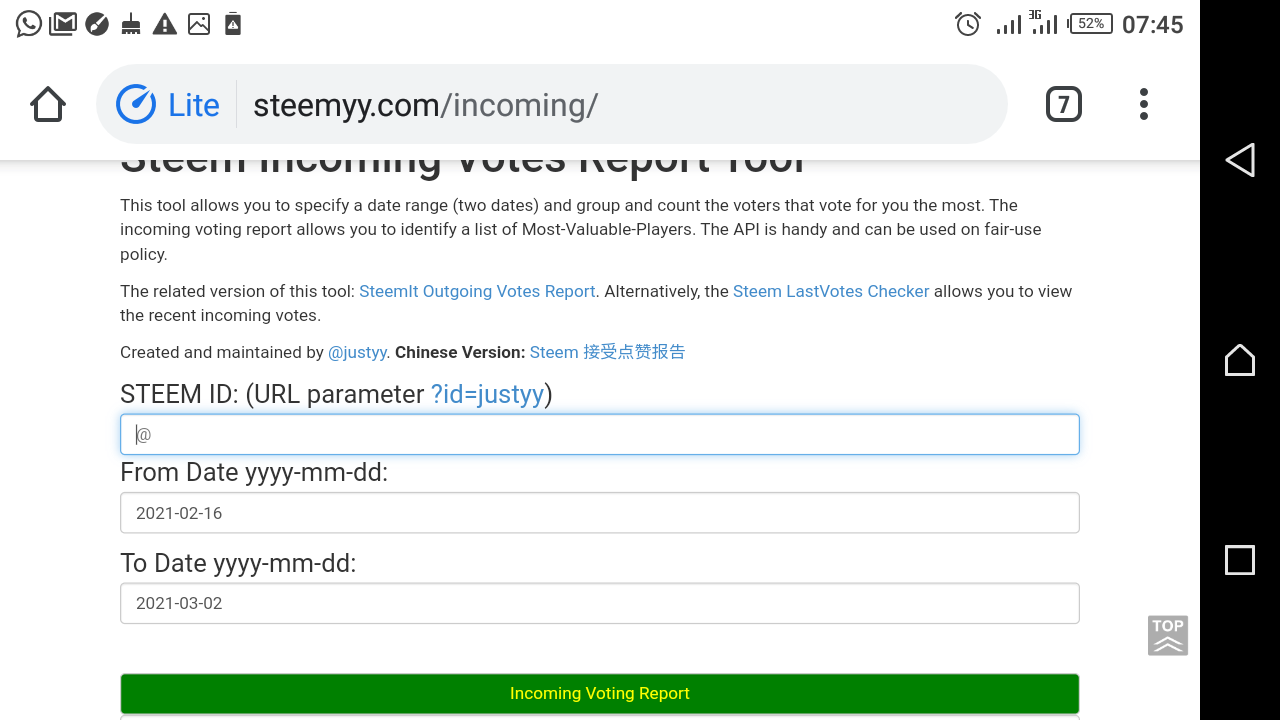
Task: Open the Gmail notification icon
Action: (63, 23)
